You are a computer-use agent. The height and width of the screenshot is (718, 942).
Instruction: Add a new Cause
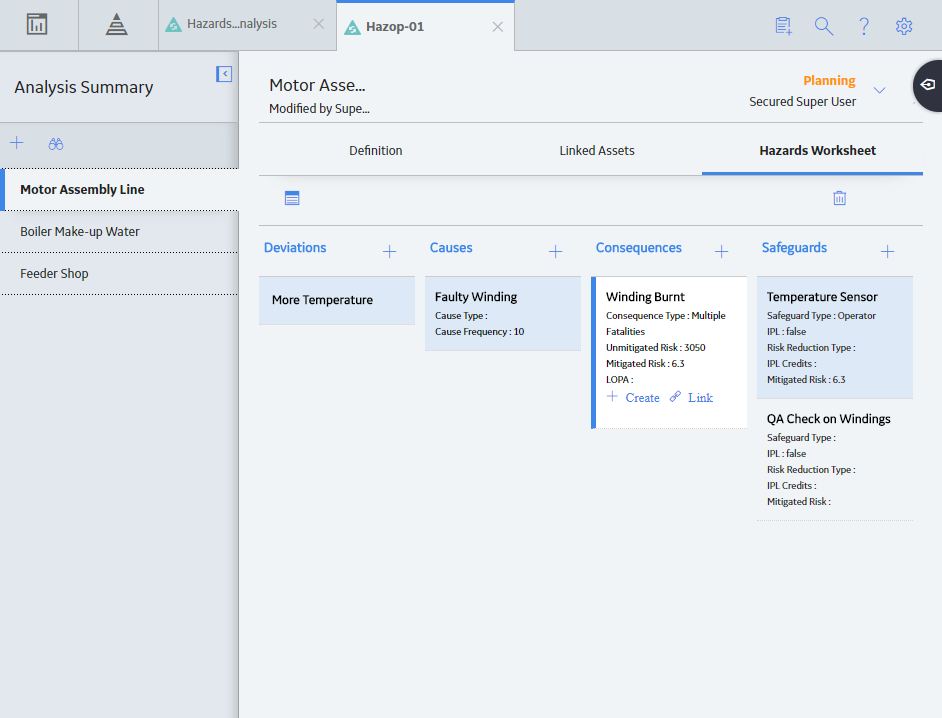pyautogui.click(x=556, y=252)
